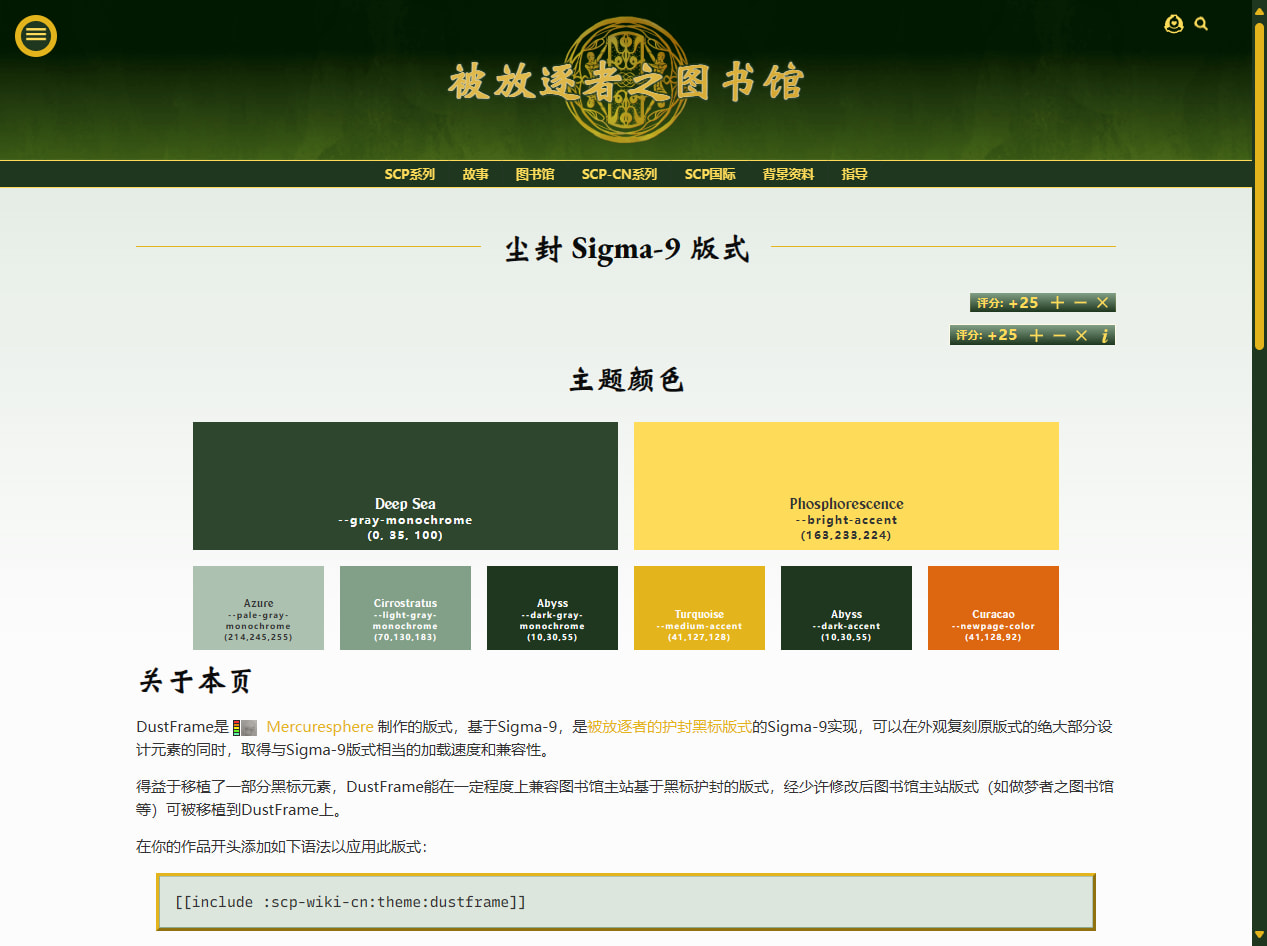Open the search magnifier icon
Viewport: 1267px width, 946px height.
[1201, 24]
